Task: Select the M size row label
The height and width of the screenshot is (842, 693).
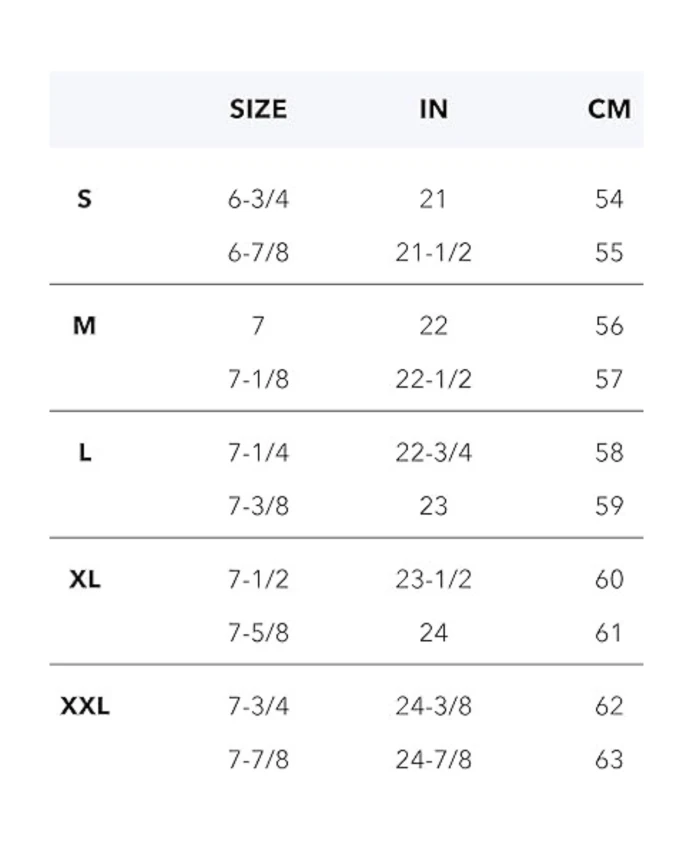Action: 84,326
